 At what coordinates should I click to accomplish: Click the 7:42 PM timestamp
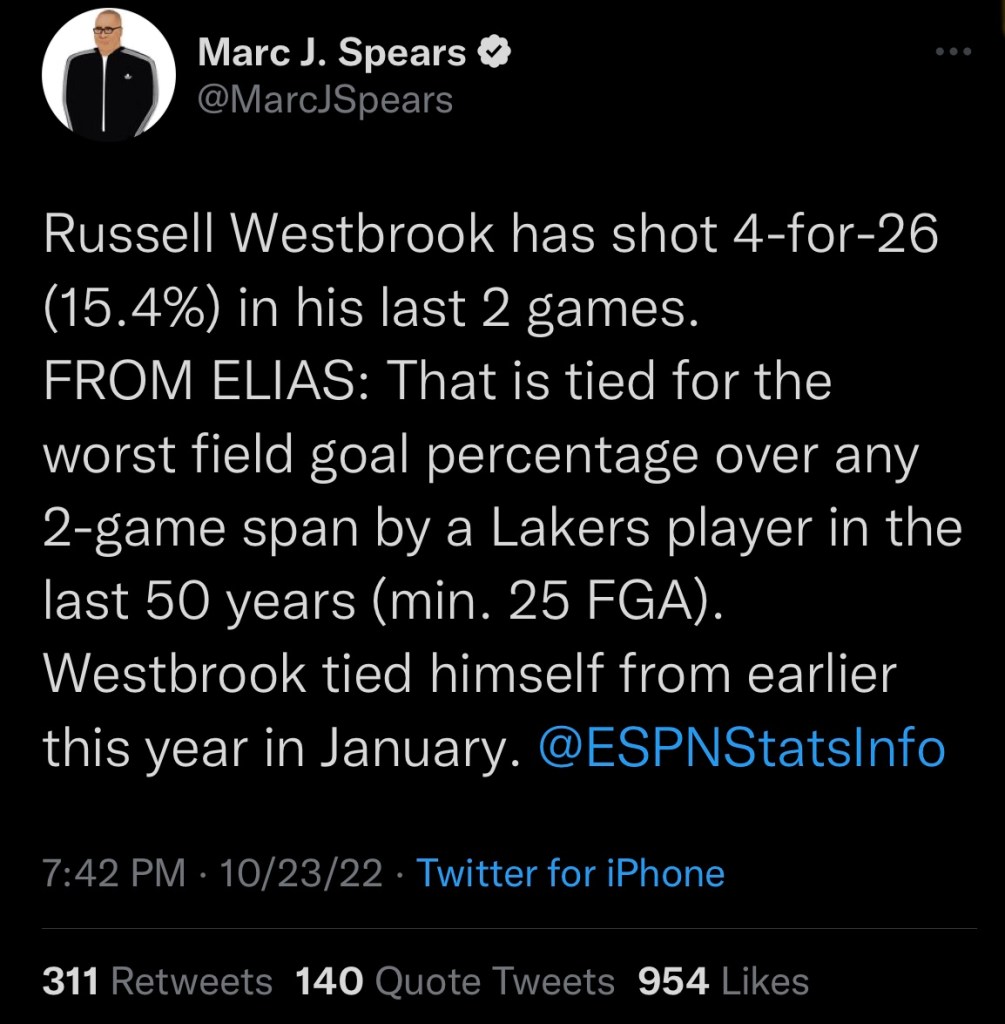coord(114,874)
